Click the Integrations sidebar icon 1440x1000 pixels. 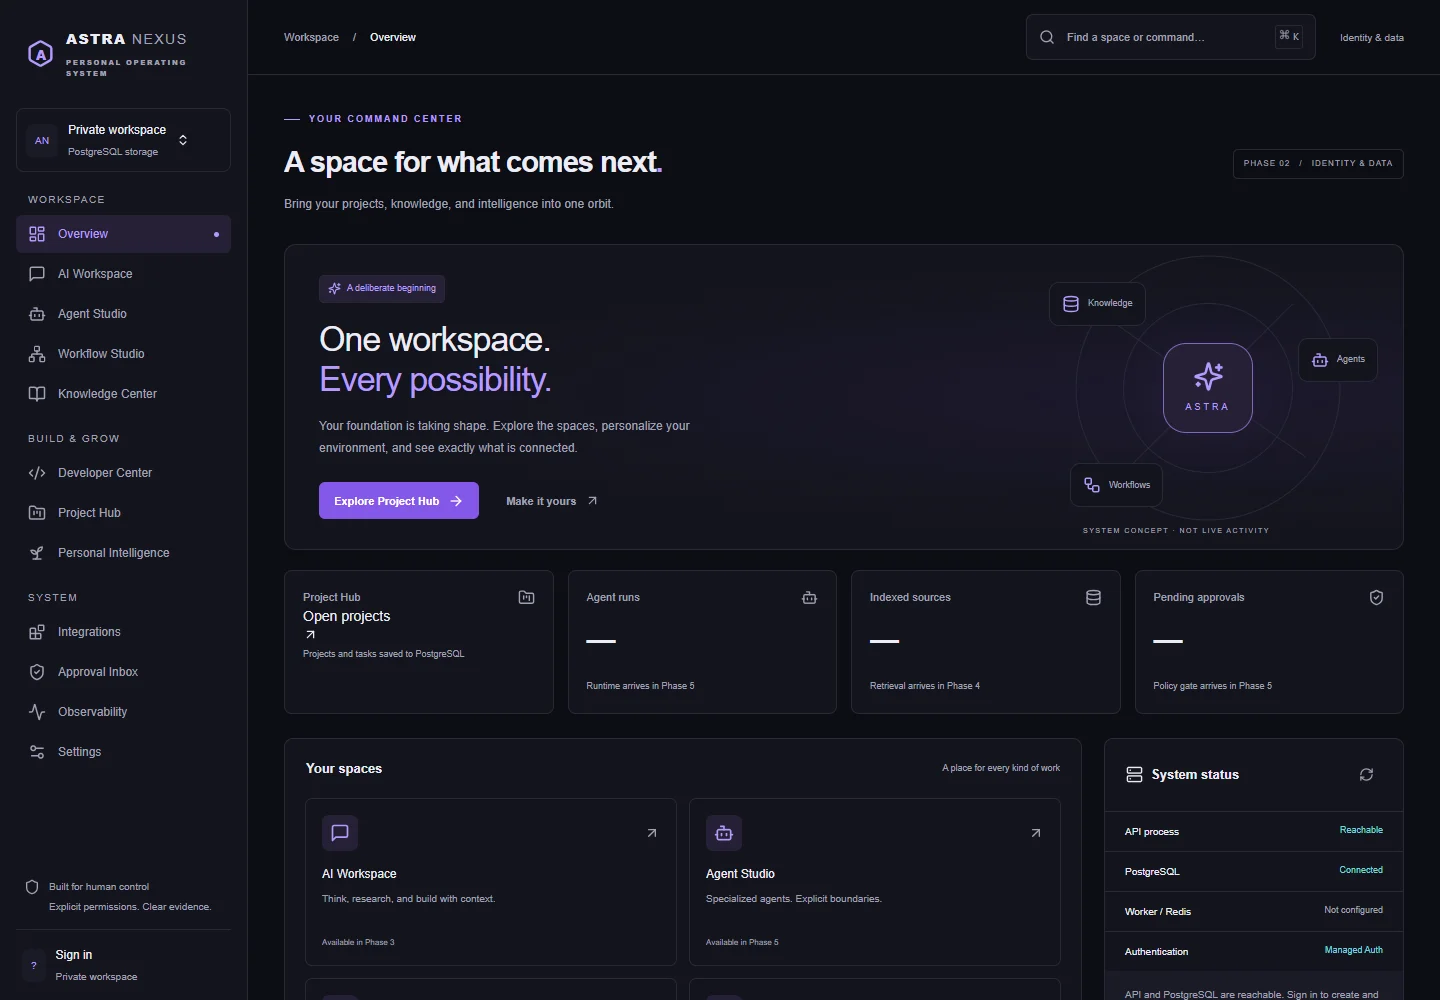[37, 632]
